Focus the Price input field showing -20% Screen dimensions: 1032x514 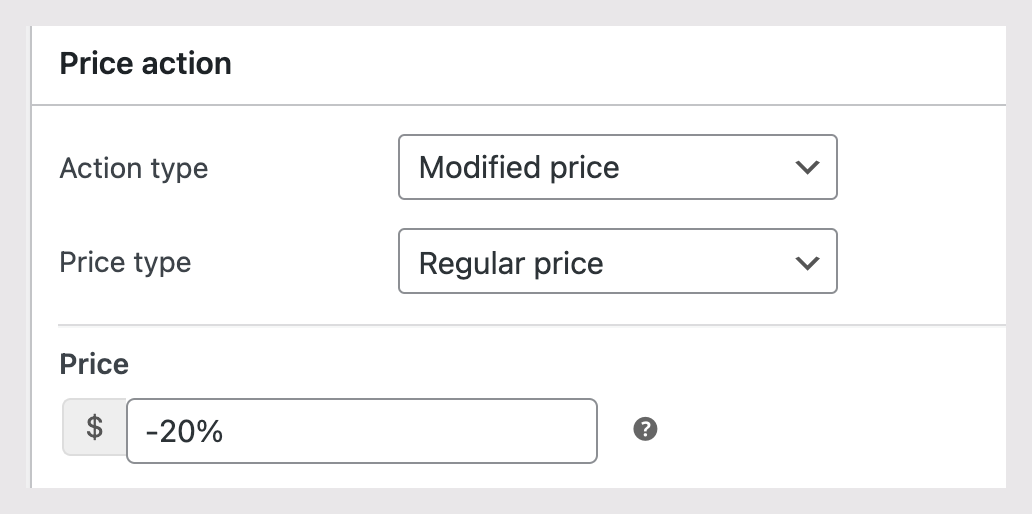coord(362,431)
